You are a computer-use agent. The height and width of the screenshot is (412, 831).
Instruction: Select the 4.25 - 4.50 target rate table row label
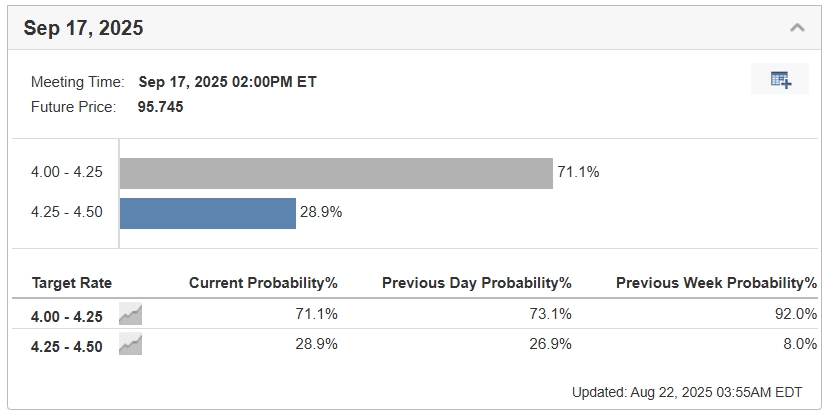click(x=67, y=345)
